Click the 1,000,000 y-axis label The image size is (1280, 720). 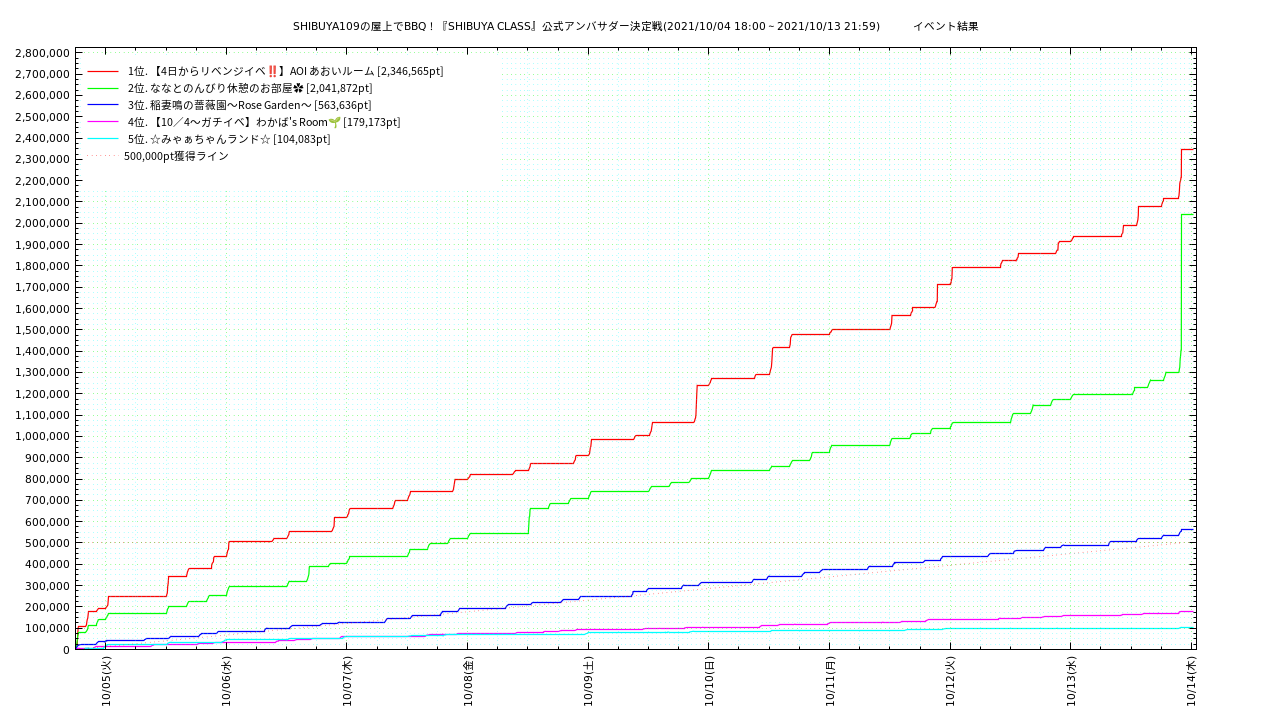43,436
